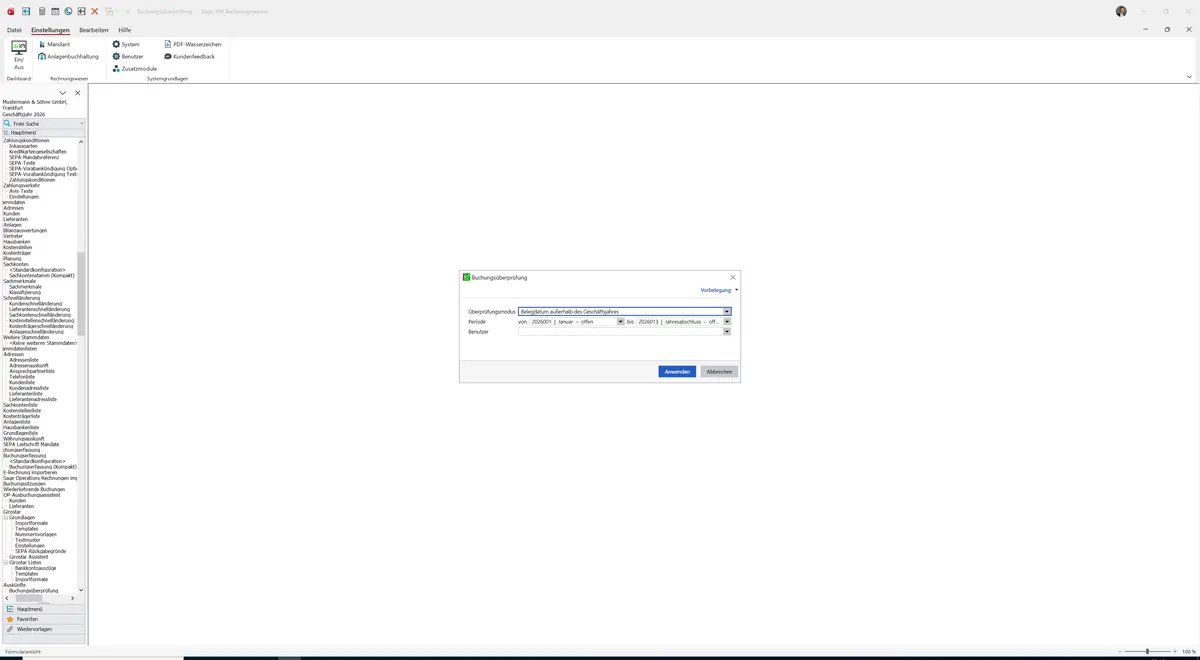The height and width of the screenshot is (660, 1200).
Task: Open Anlagenbuchhaltung from the ribbon
Action: point(69,57)
